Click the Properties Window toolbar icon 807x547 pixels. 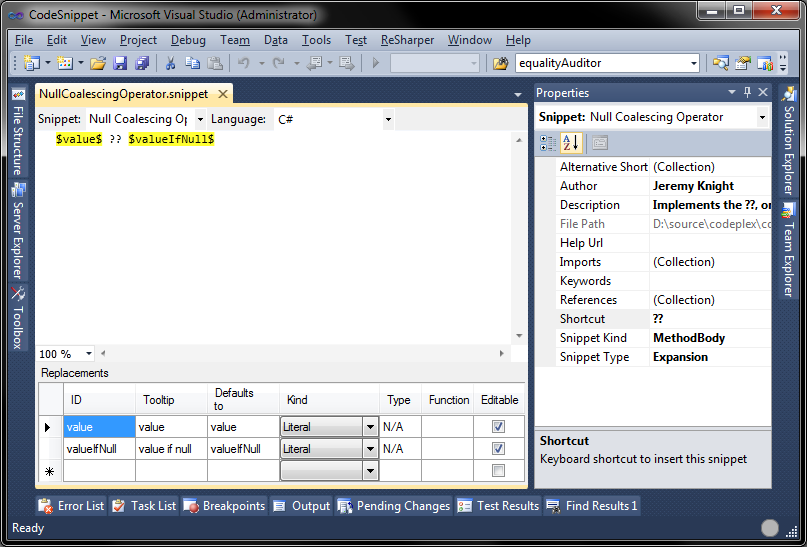(x=743, y=63)
